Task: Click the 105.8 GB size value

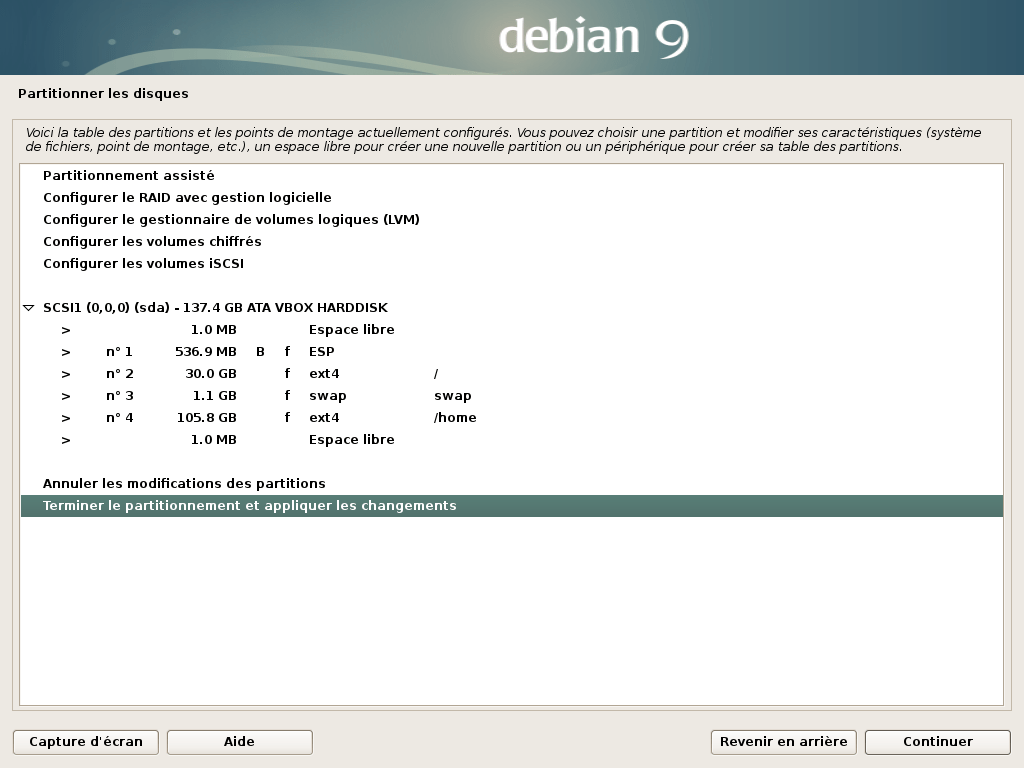Action: tap(206, 418)
